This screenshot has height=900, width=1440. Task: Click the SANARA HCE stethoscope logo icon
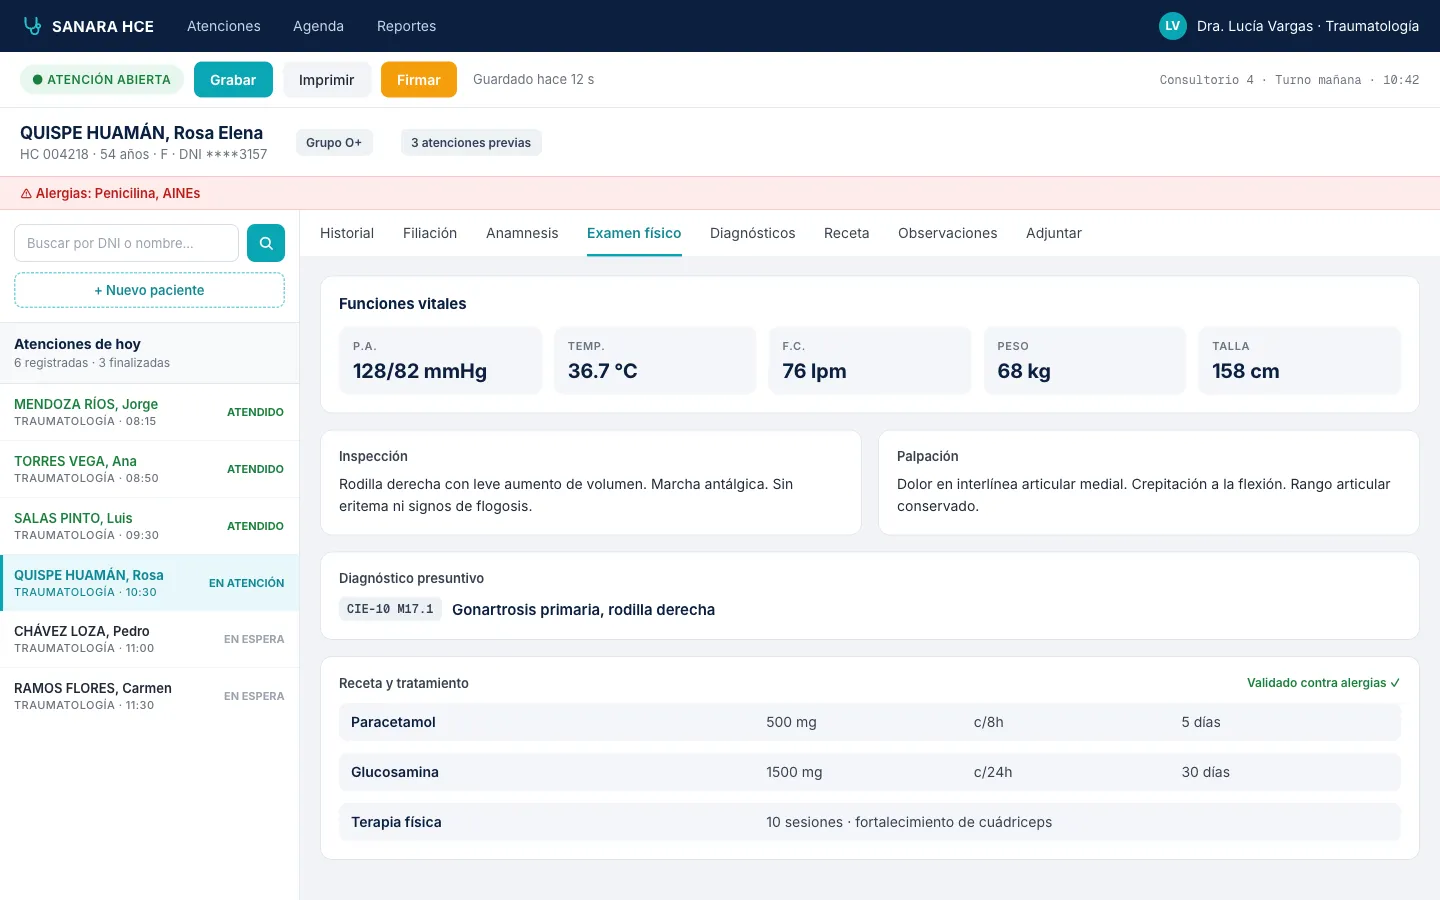pos(32,26)
